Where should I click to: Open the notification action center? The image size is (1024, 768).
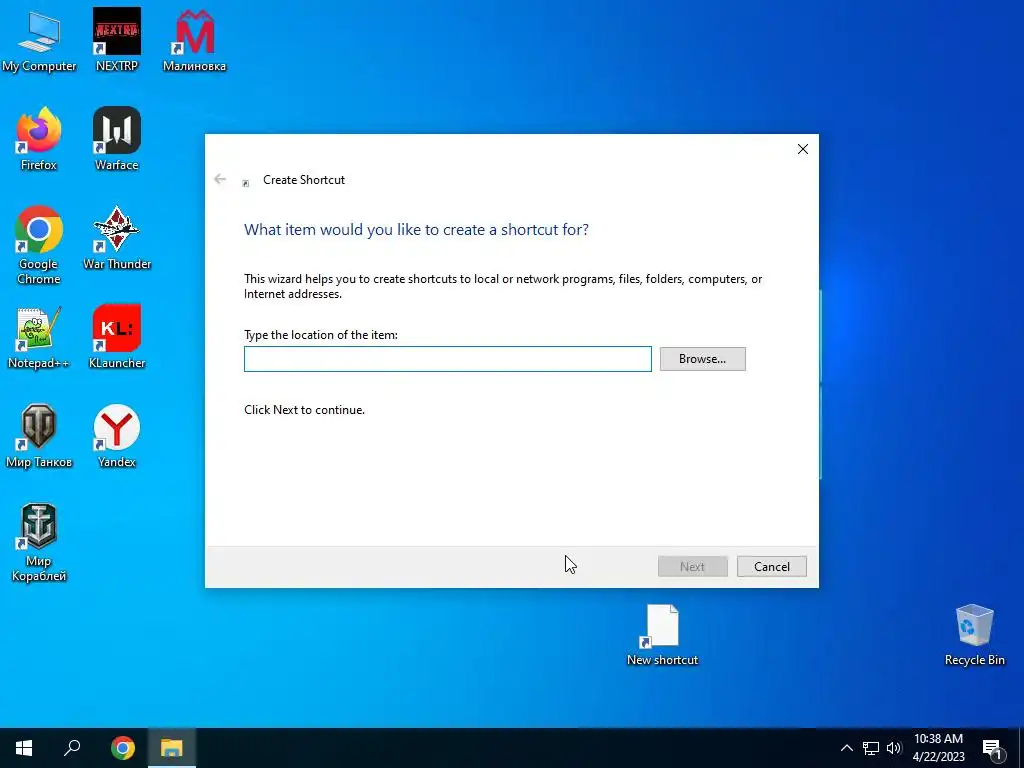pos(992,748)
